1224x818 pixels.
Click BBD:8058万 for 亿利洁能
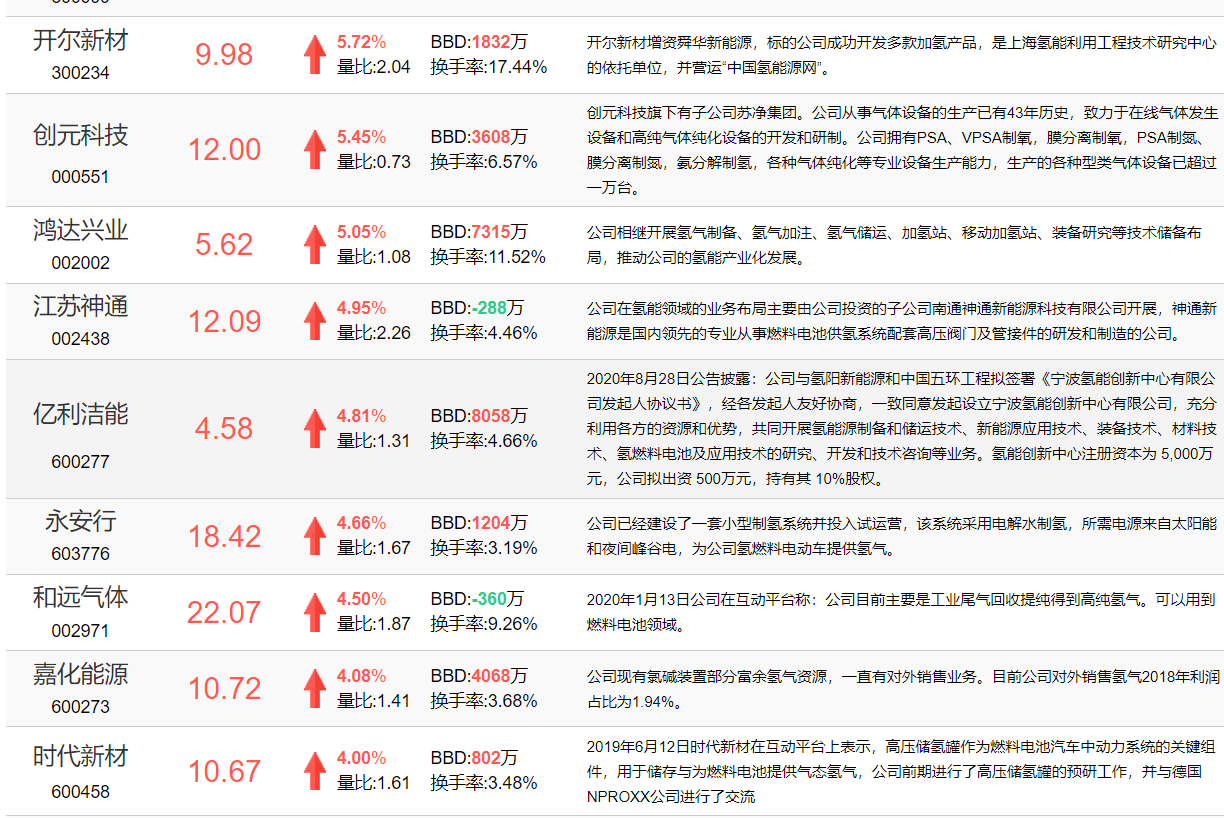pyautogui.click(x=479, y=416)
